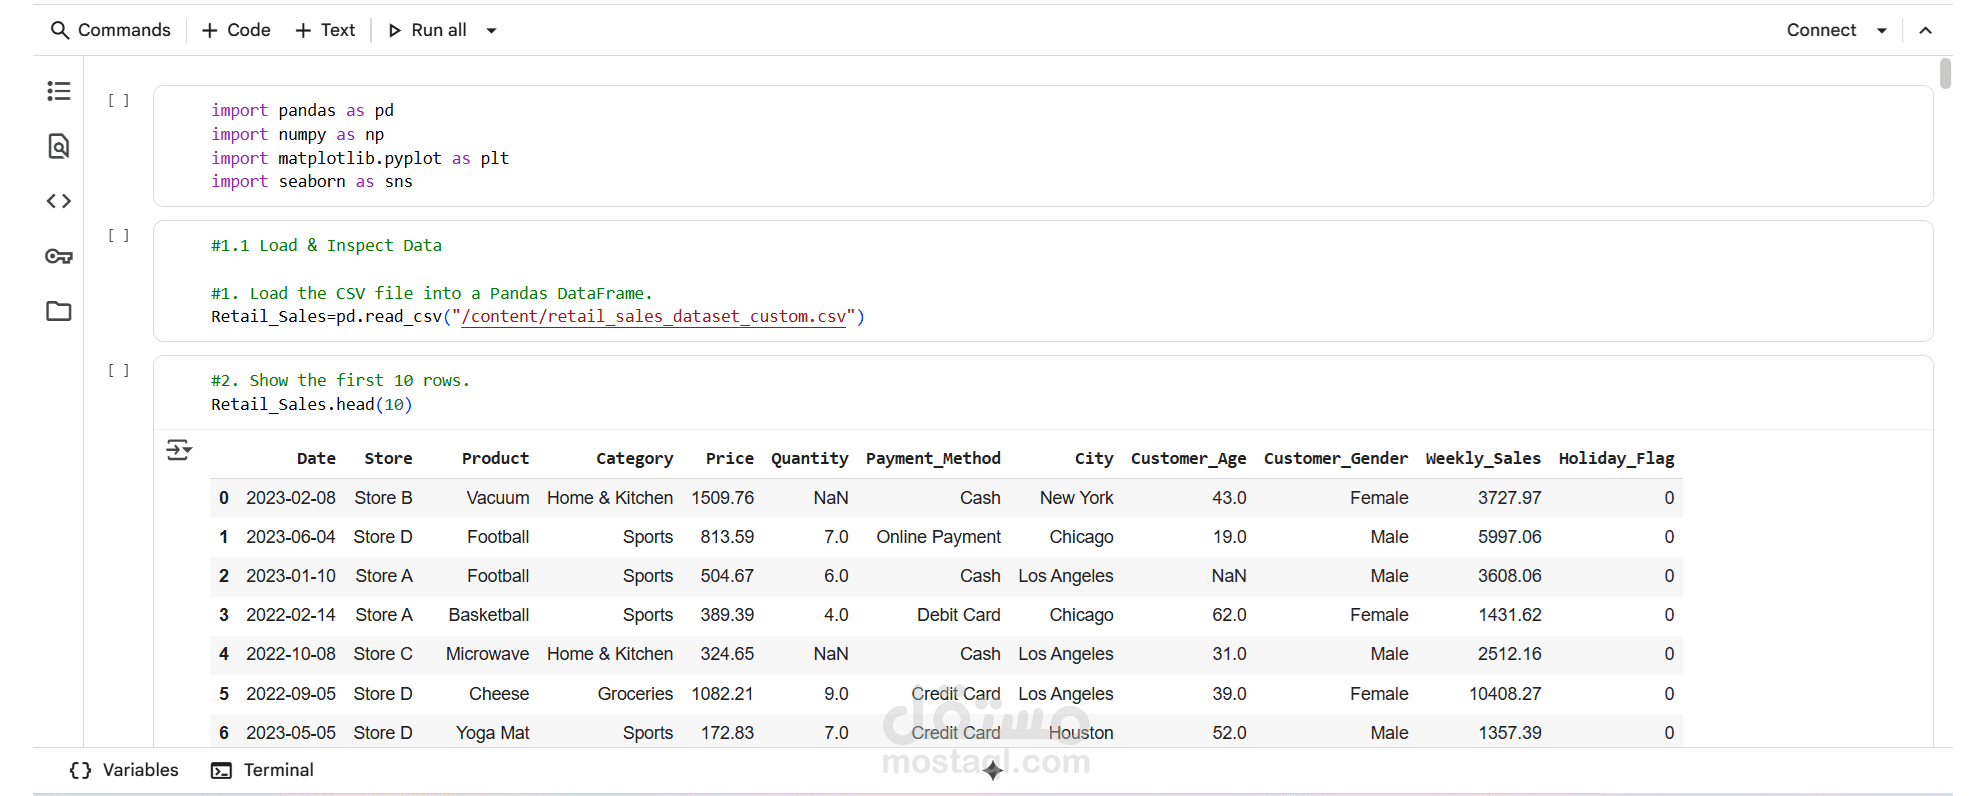Click the Store column header

[x=388, y=458]
